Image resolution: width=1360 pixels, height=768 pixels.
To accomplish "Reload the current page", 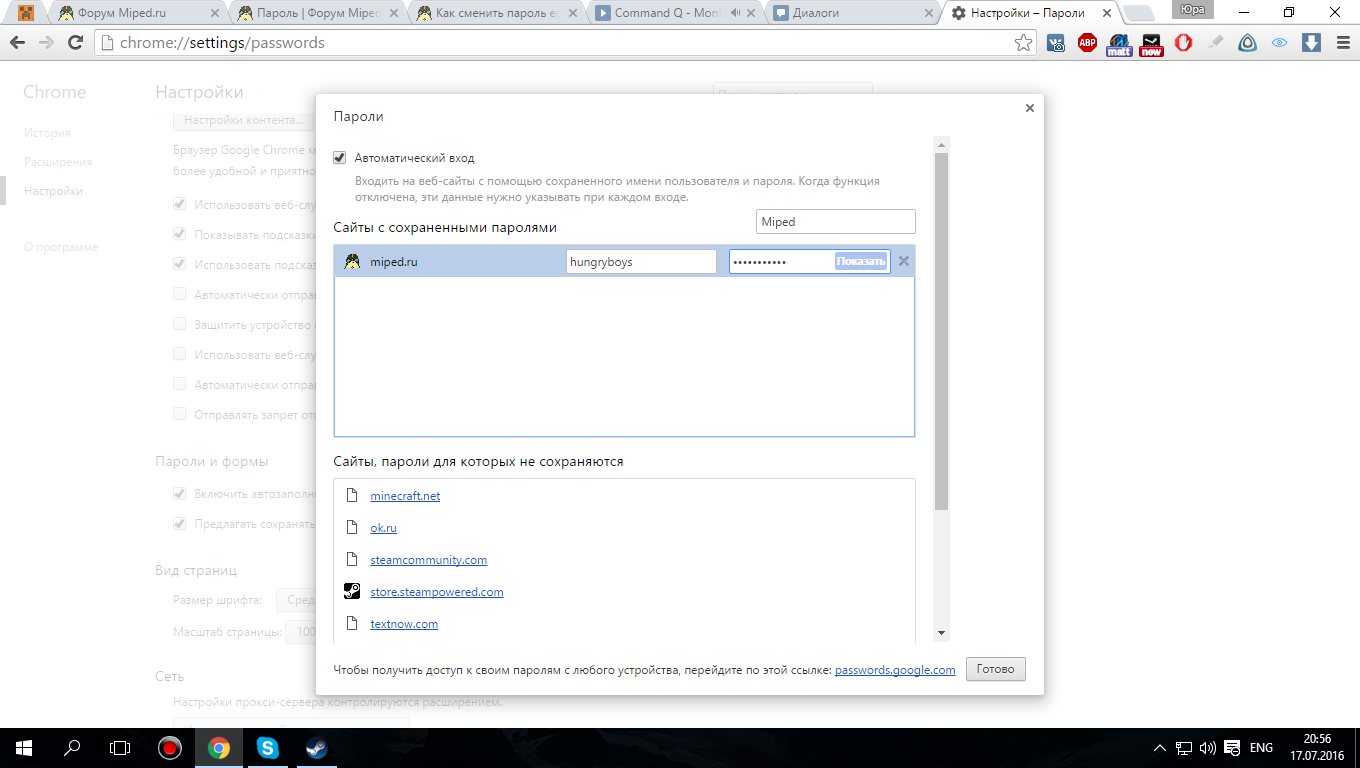I will pos(75,43).
